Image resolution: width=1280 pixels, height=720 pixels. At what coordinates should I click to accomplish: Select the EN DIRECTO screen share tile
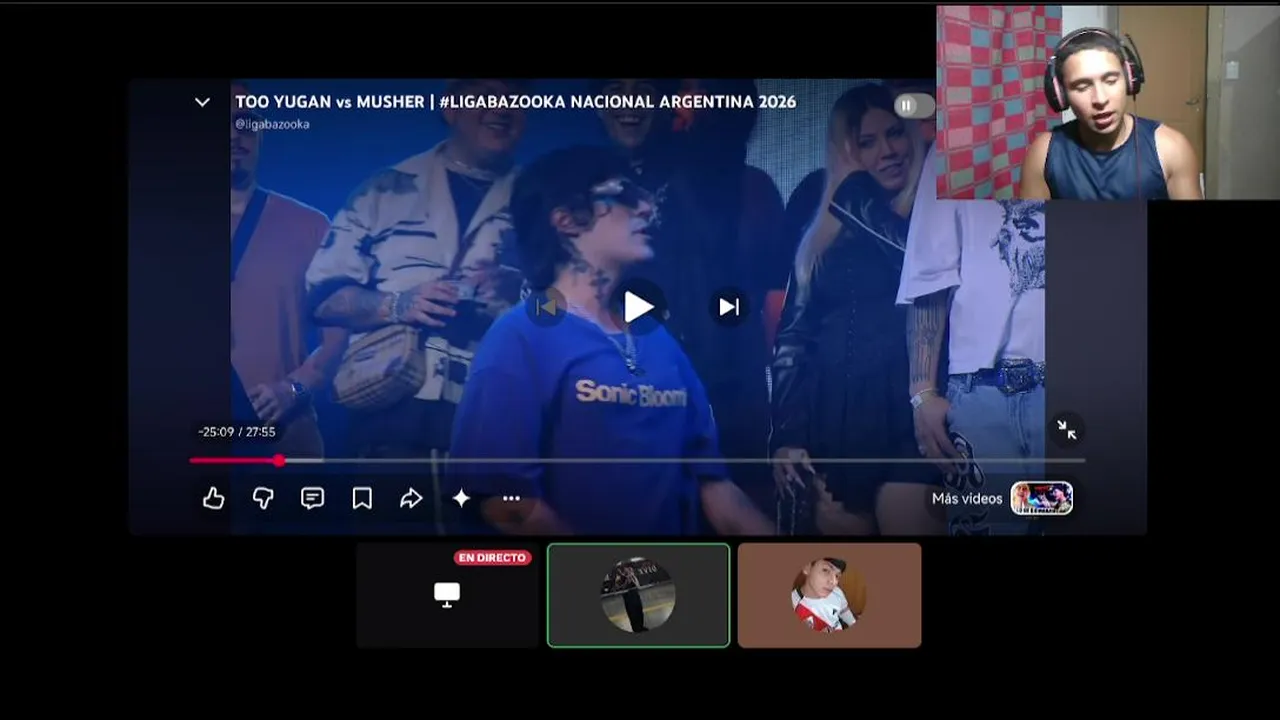(x=447, y=595)
